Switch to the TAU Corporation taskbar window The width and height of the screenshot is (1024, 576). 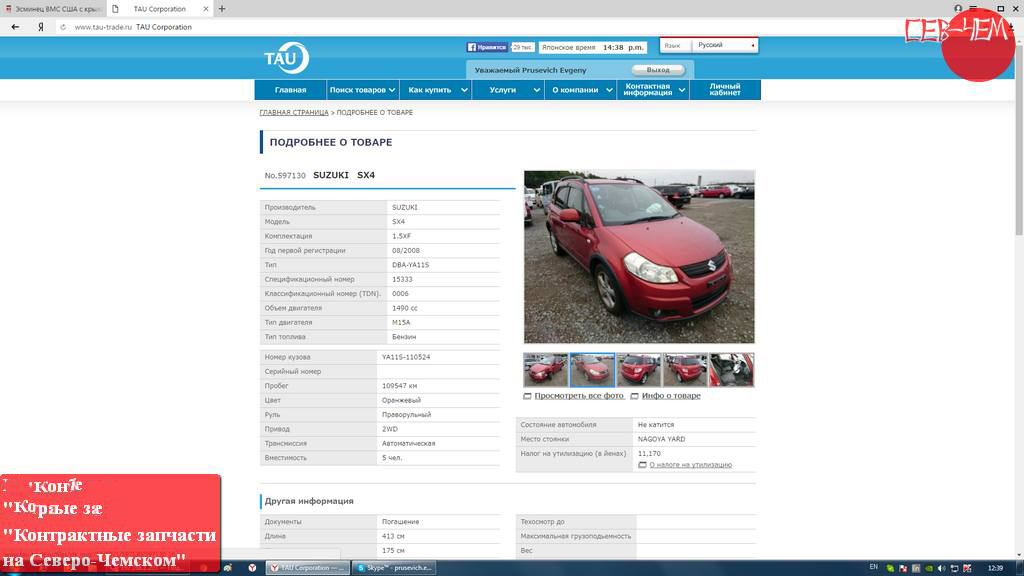pyautogui.click(x=307, y=568)
